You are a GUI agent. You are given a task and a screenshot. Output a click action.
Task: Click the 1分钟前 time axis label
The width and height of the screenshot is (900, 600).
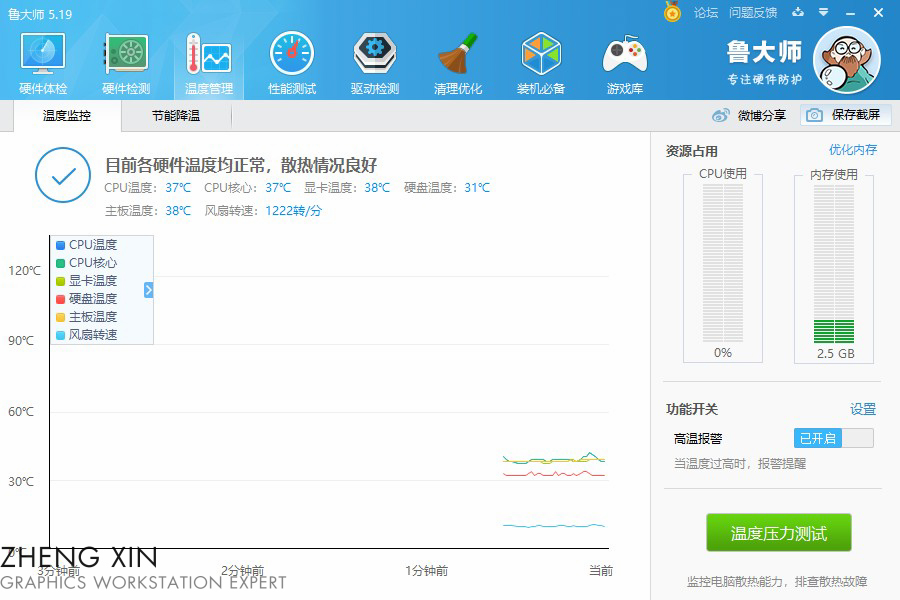[x=426, y=571]
